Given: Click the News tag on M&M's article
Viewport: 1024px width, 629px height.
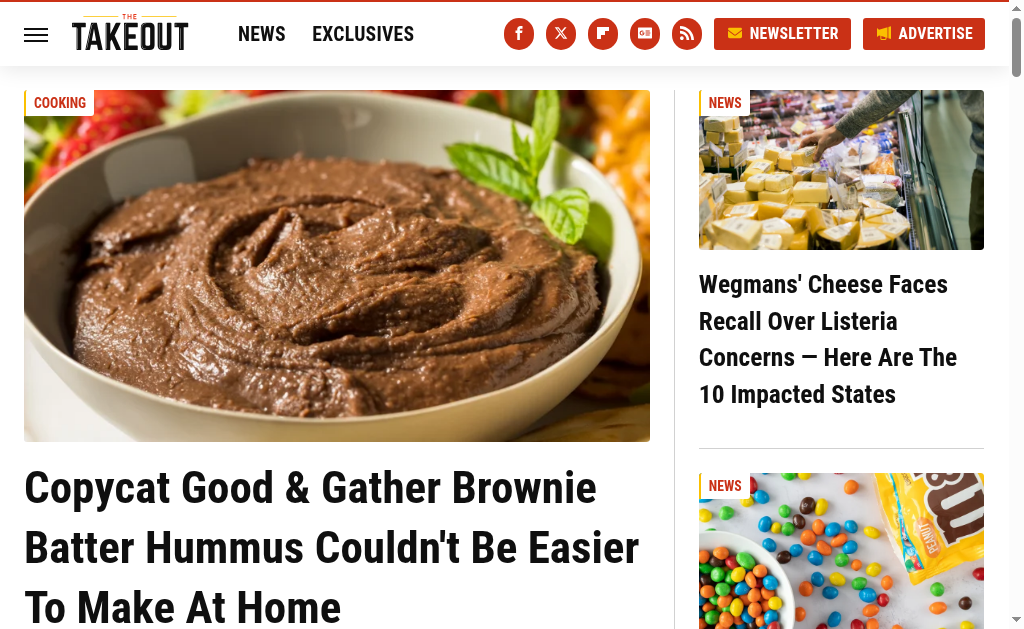Looking at the screenshot, I should 724,486.
